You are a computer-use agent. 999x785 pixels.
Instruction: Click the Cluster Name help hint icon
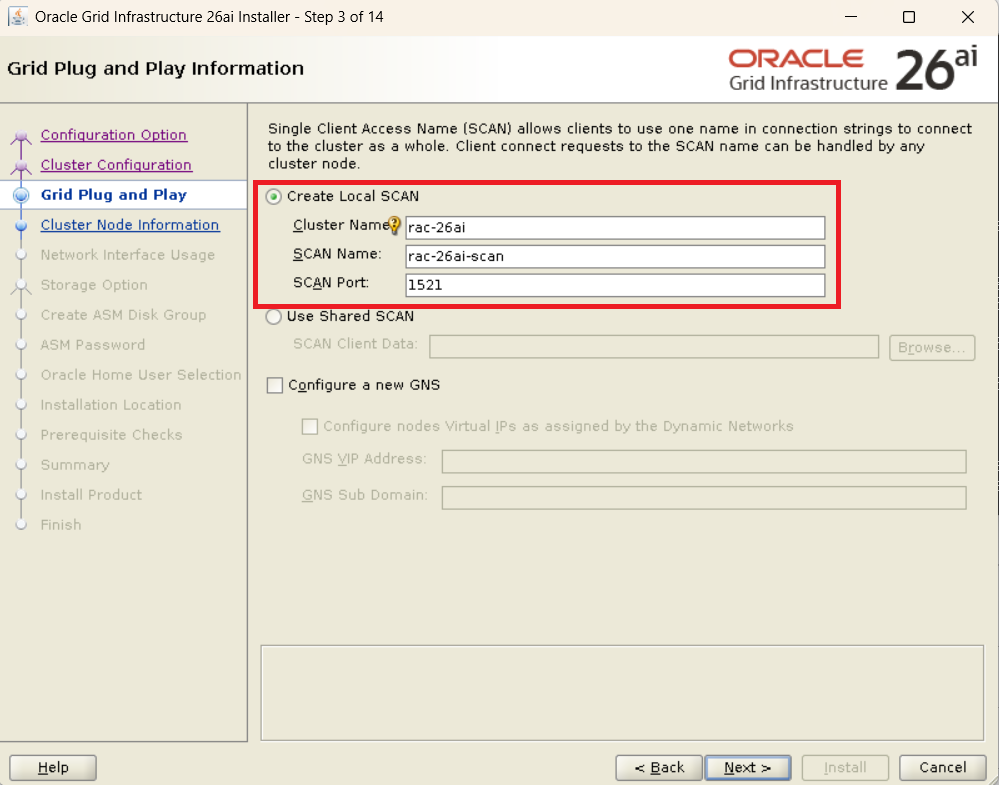click(394, 226)
